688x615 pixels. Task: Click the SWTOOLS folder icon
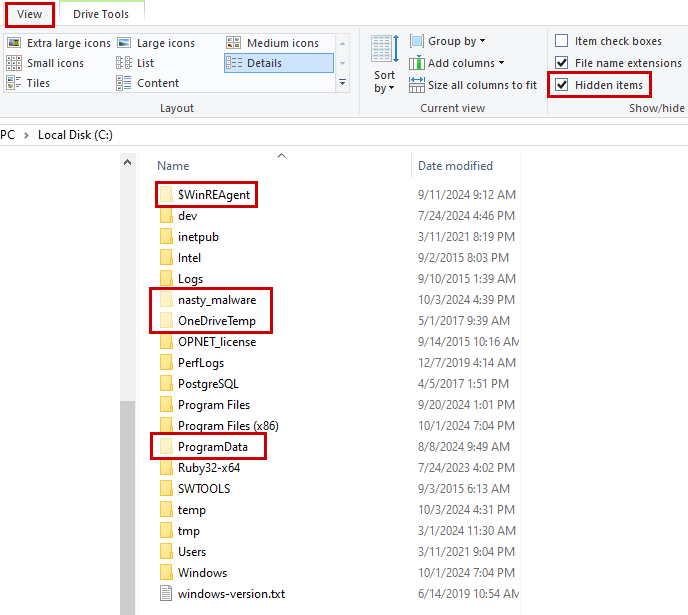click(166, 489)
